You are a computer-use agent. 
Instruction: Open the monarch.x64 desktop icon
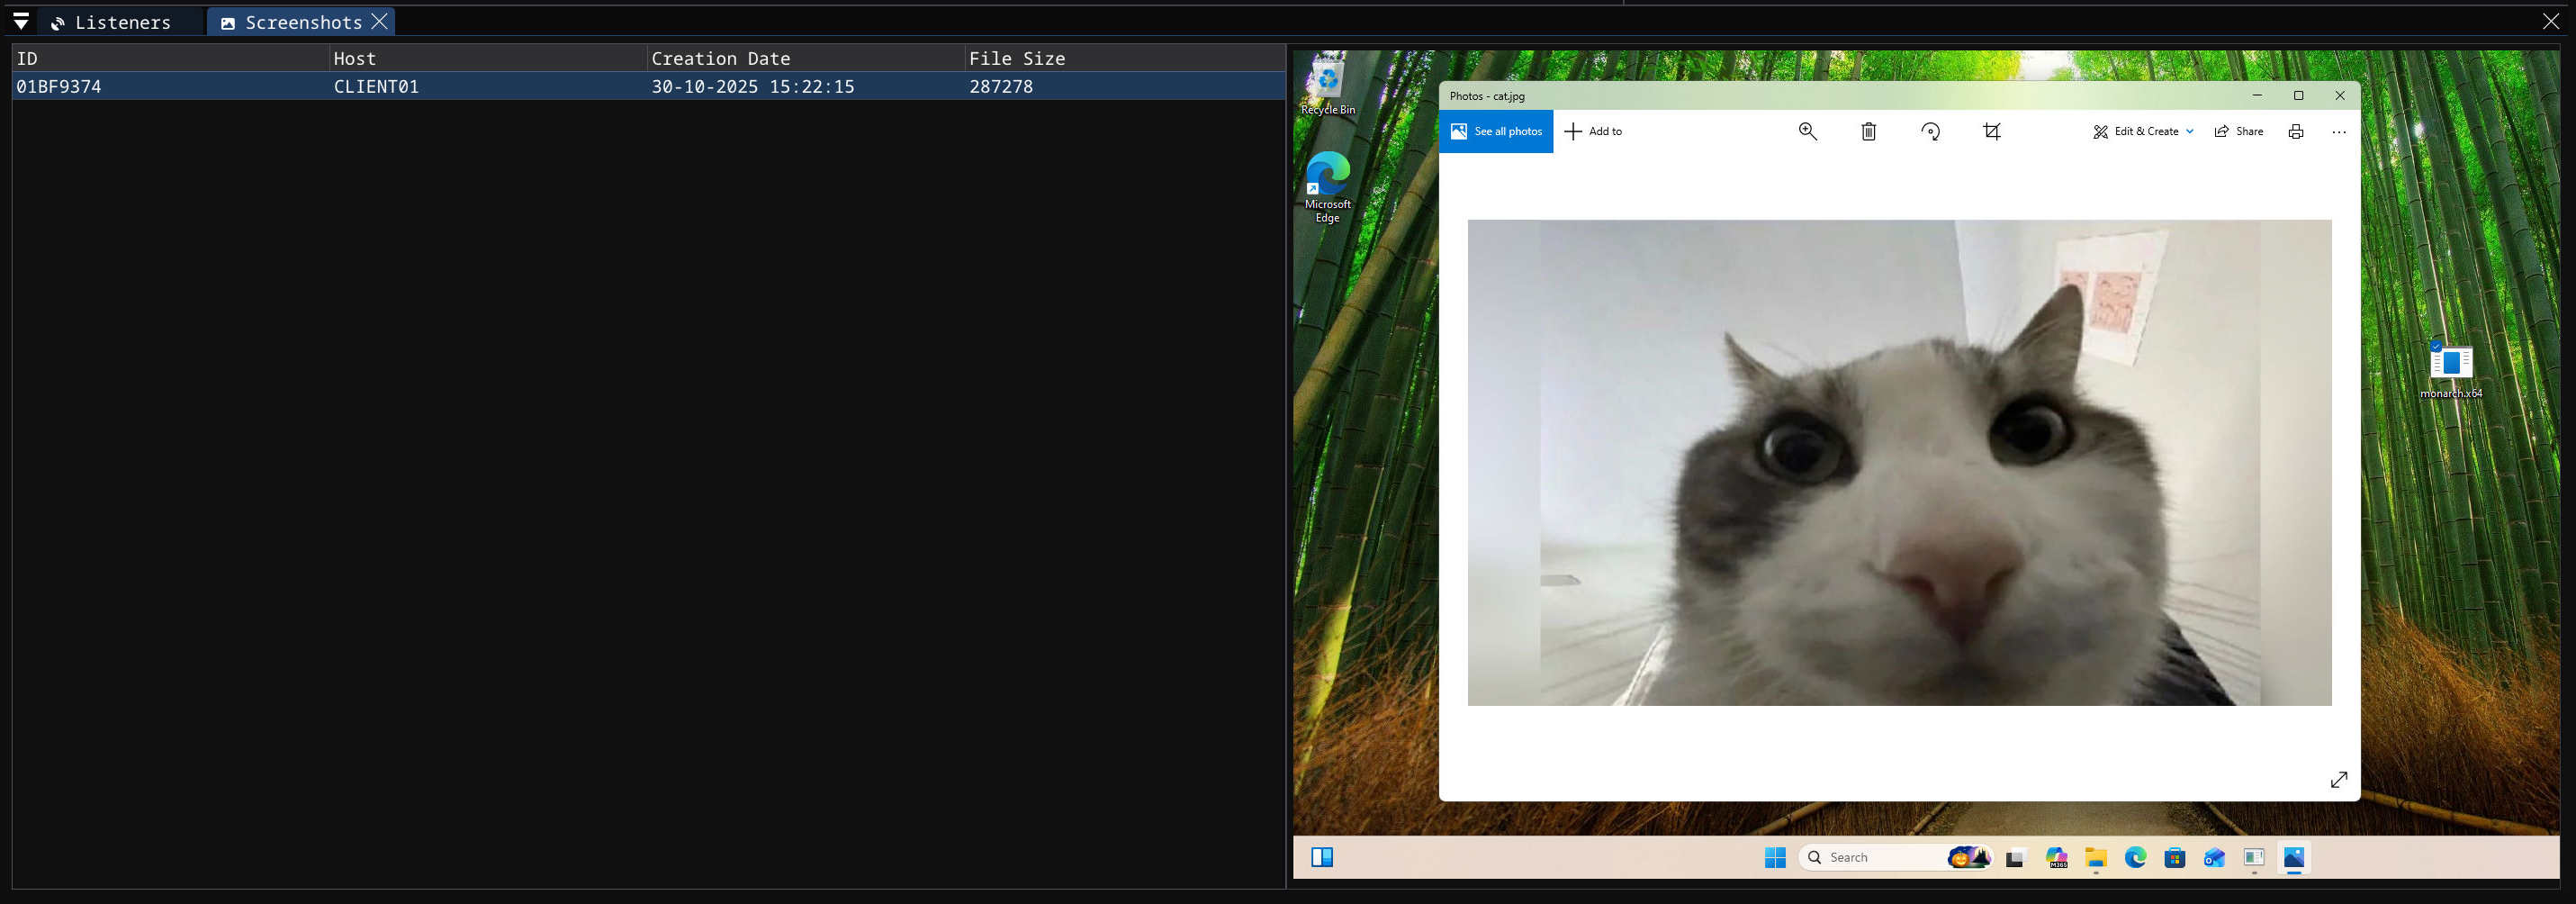pos(2450,362)
